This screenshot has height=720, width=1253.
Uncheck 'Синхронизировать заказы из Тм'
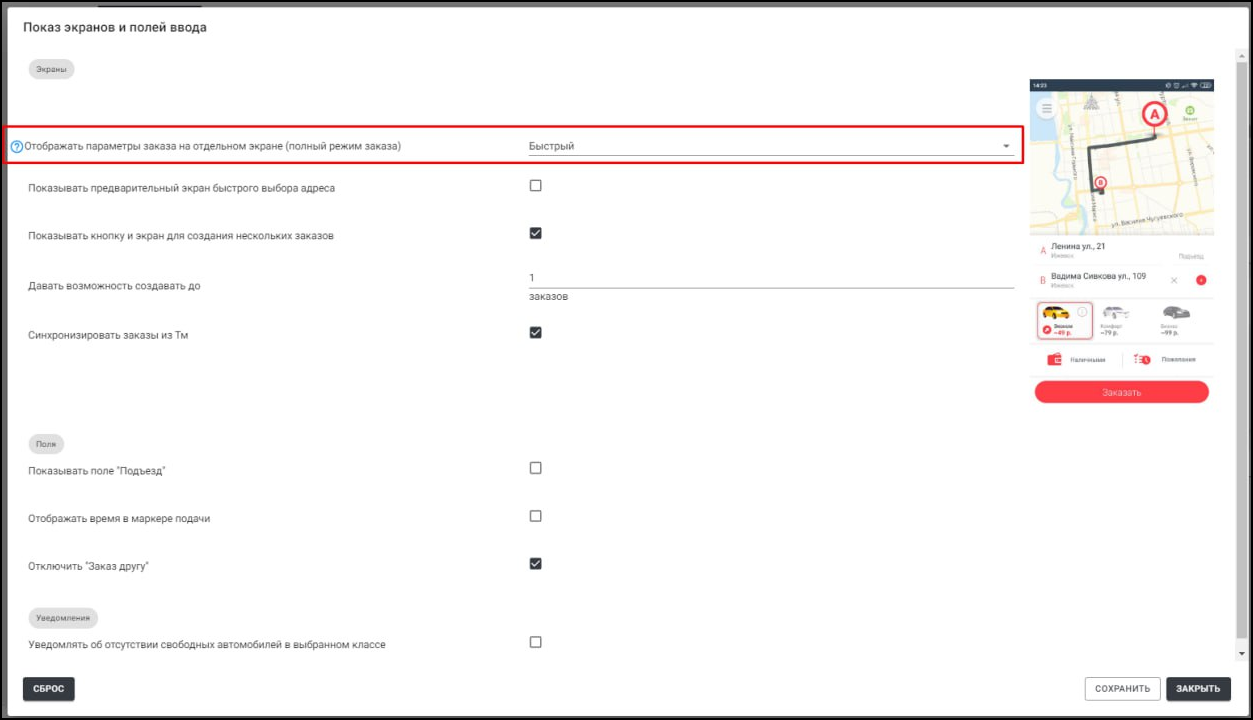pyautogui.click(x=535, y=333)
